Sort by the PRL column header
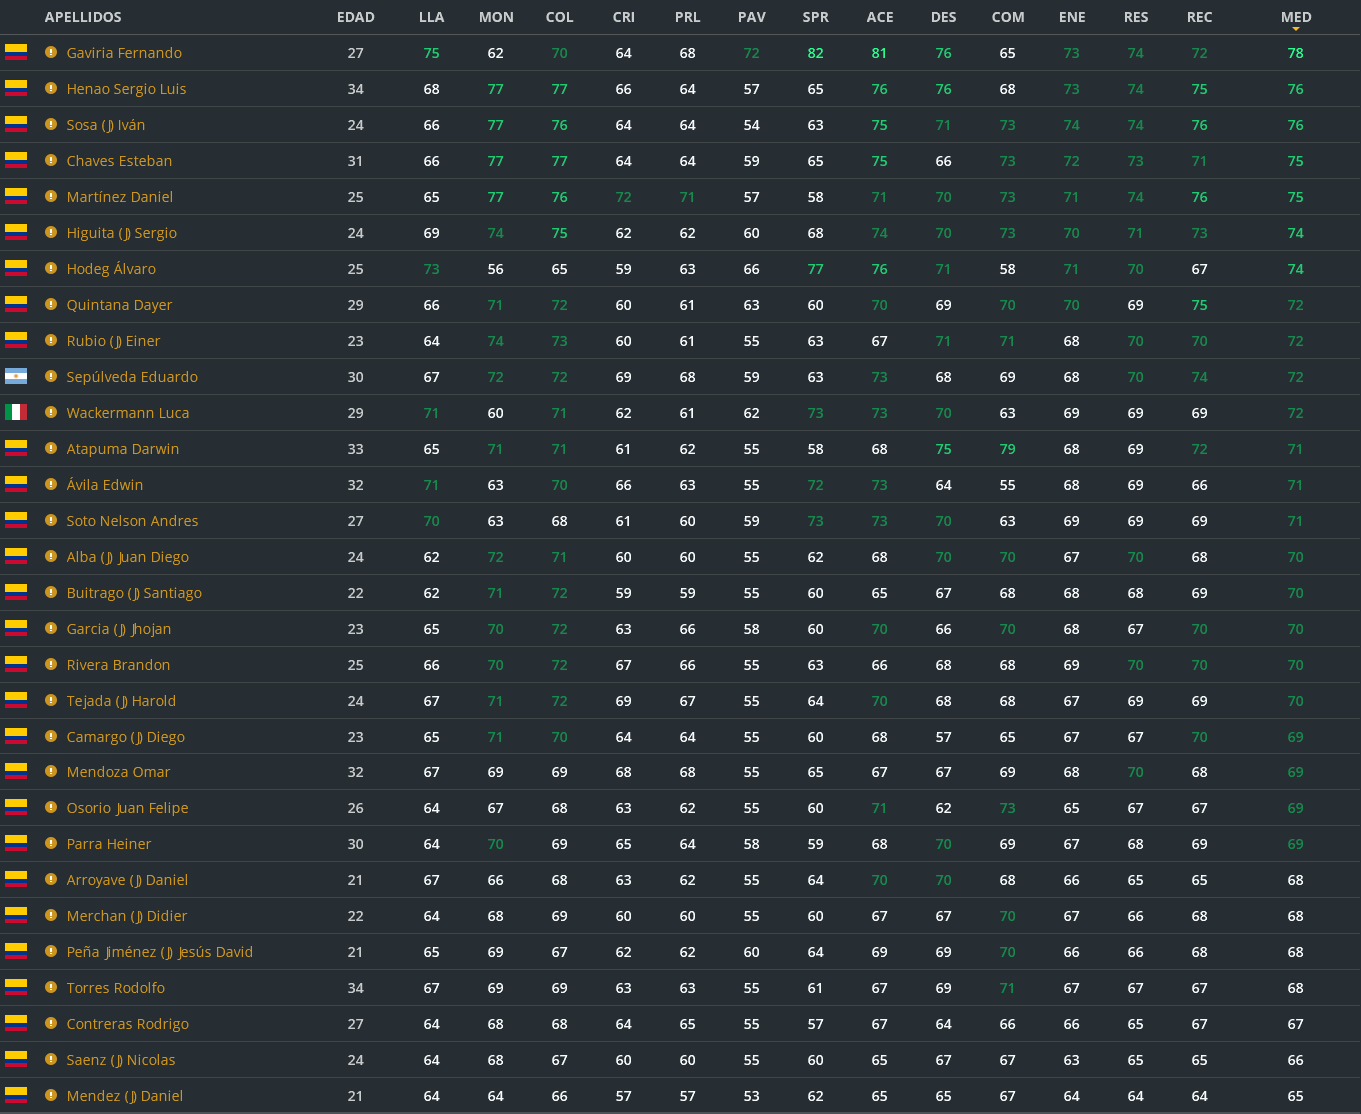The image size is (1361, 1114). 688,17
